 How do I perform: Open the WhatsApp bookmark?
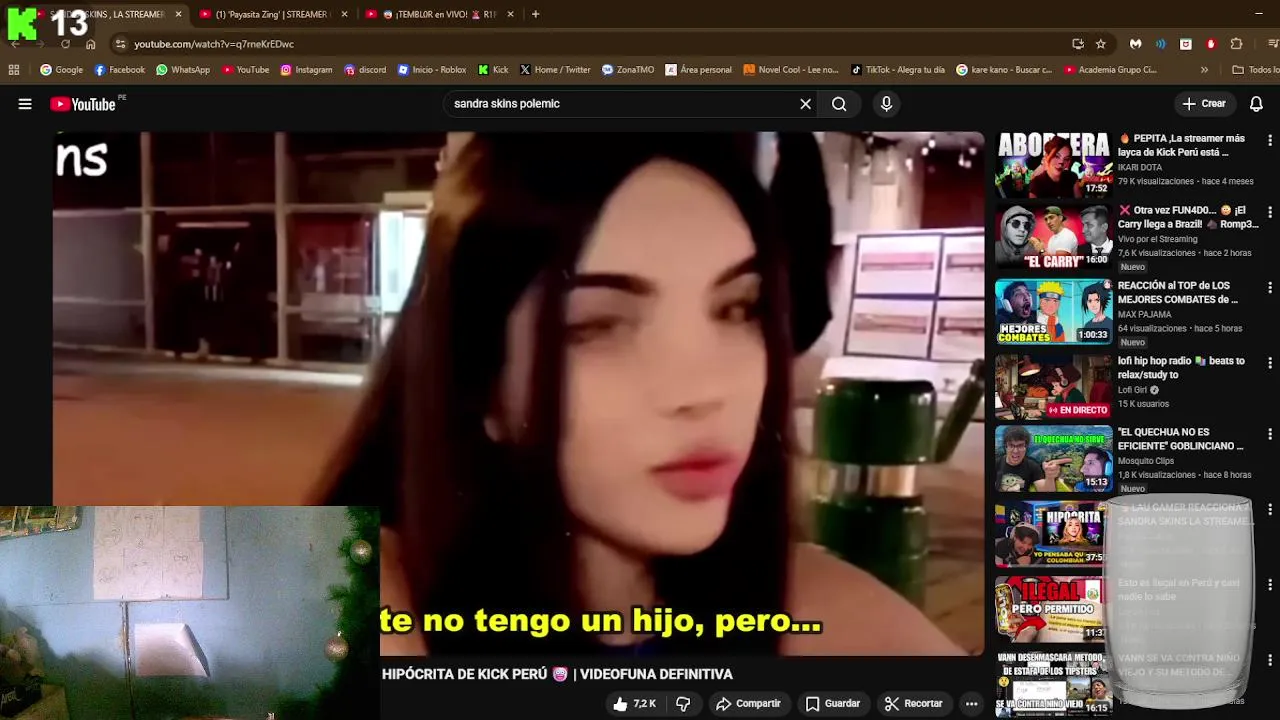click(x=183, y=70)
